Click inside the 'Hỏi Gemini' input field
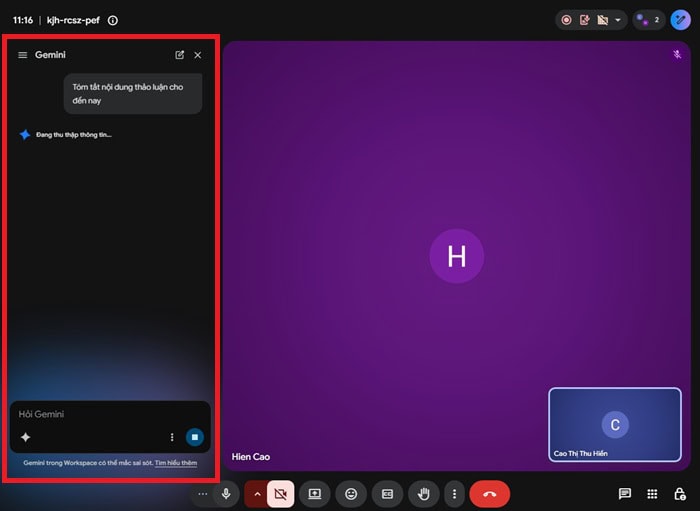Viewport: 700px width, 511px height. [x=109, y=414]
